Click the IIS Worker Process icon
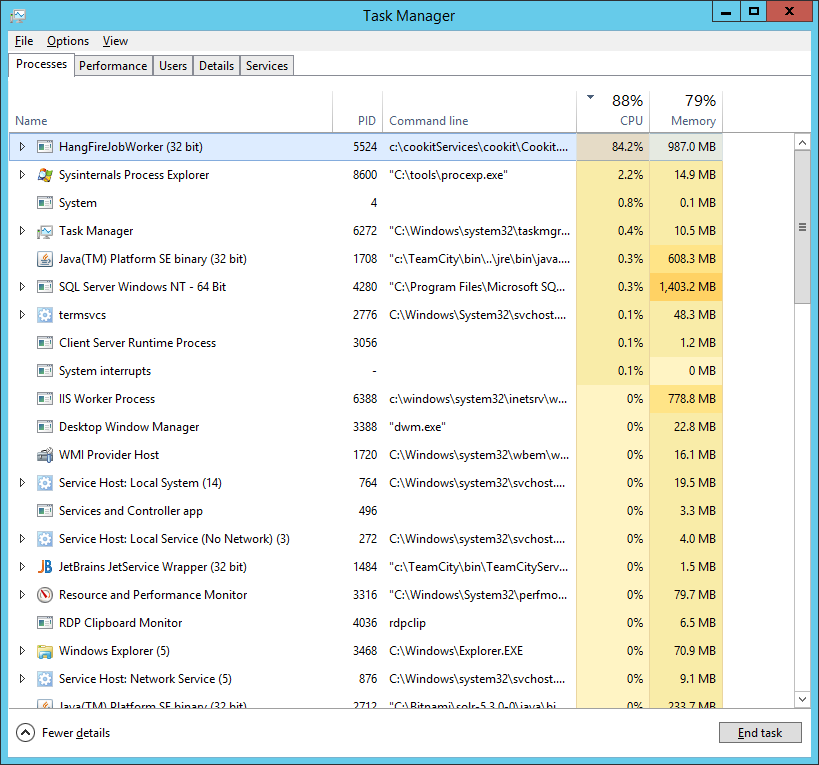Image resolution: width=819 pixels, height=765 pixels. 45,399
